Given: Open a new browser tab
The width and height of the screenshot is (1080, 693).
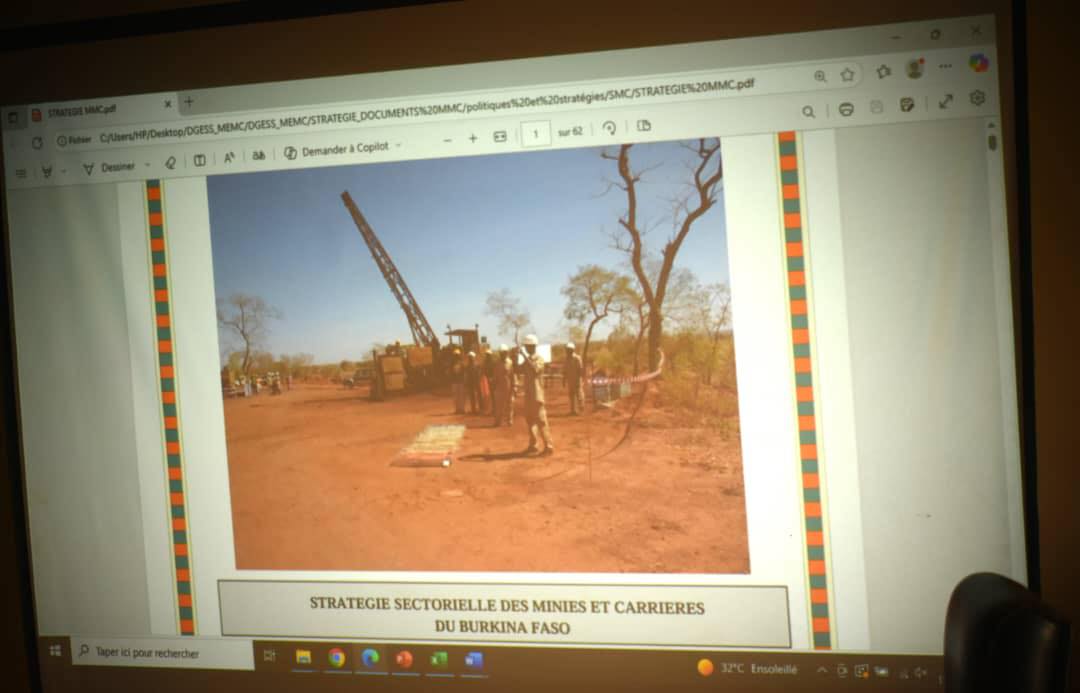Looking at the screenshot, I should point(188,102).
